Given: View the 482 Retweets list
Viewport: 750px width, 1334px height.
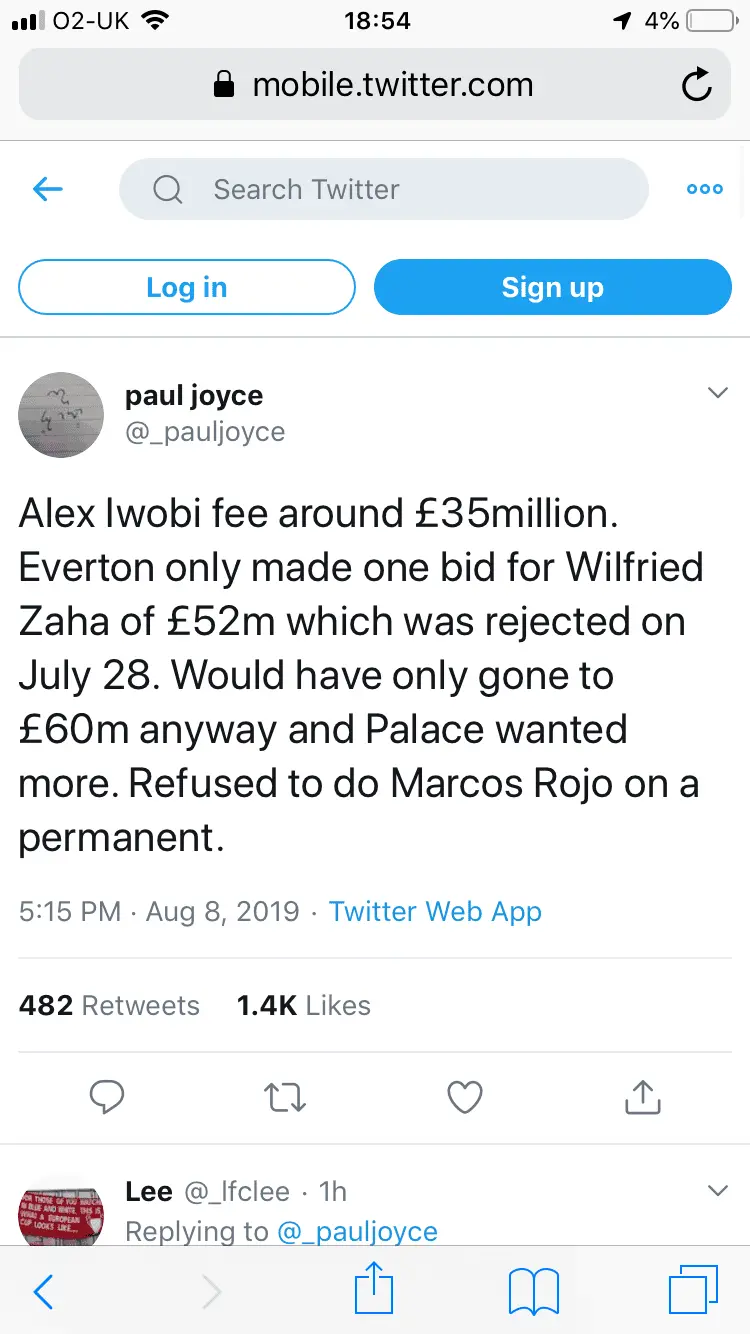Looking at the screenshot, I should 109,1006.
